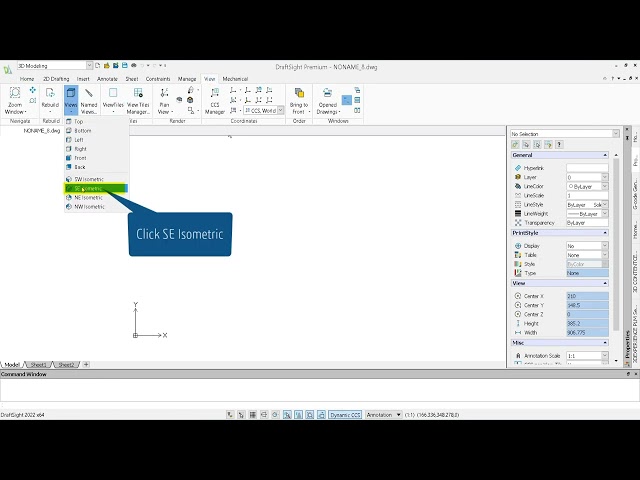Viewport: 640px width, 480px height.
Task: Click the ViewTiles button
Action: (x=113, y=100)
